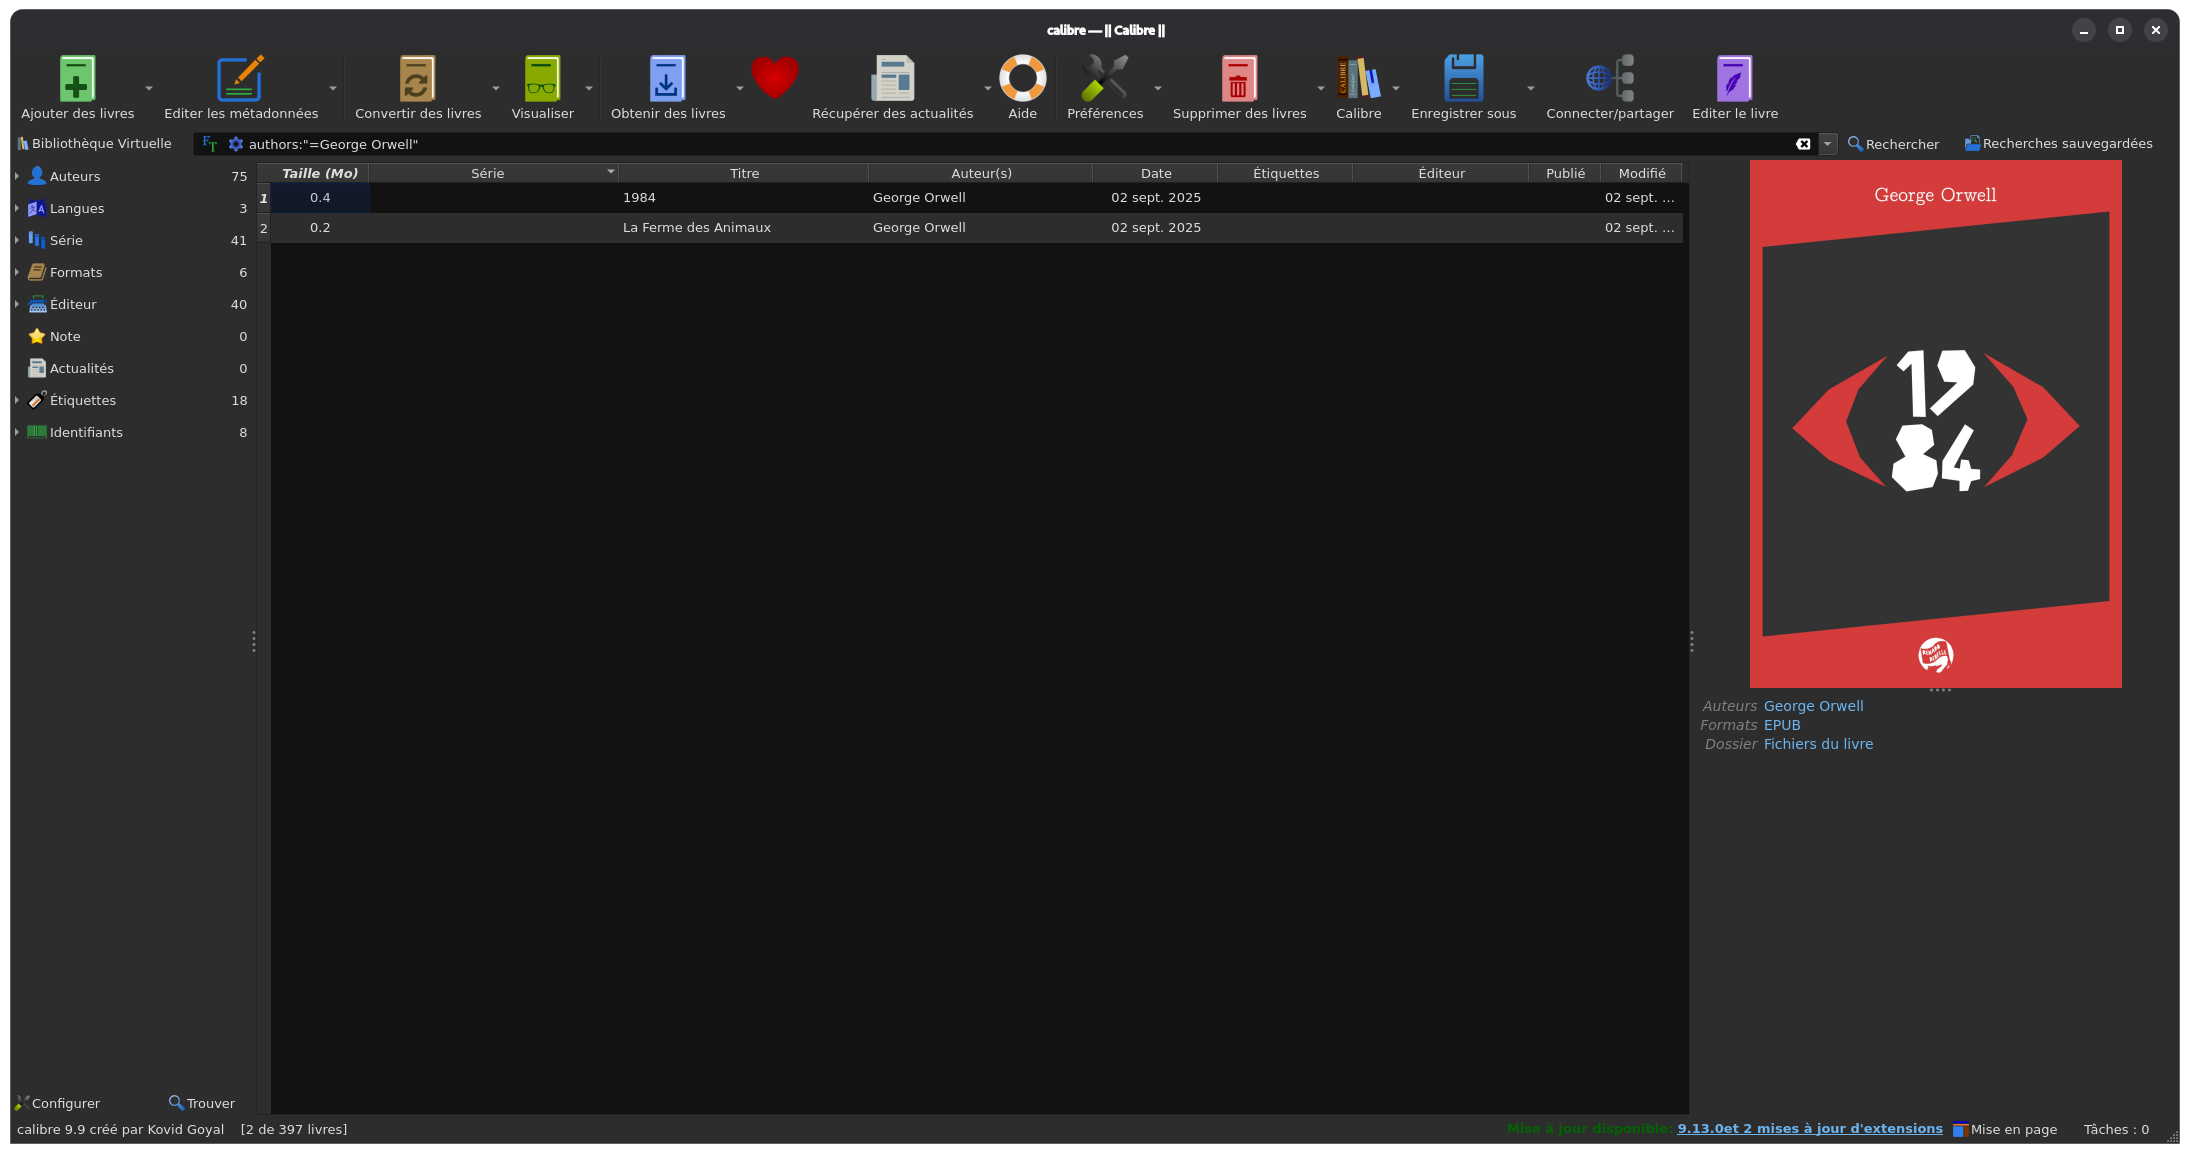Expand the Formats tree category

(x=17, y=272)
